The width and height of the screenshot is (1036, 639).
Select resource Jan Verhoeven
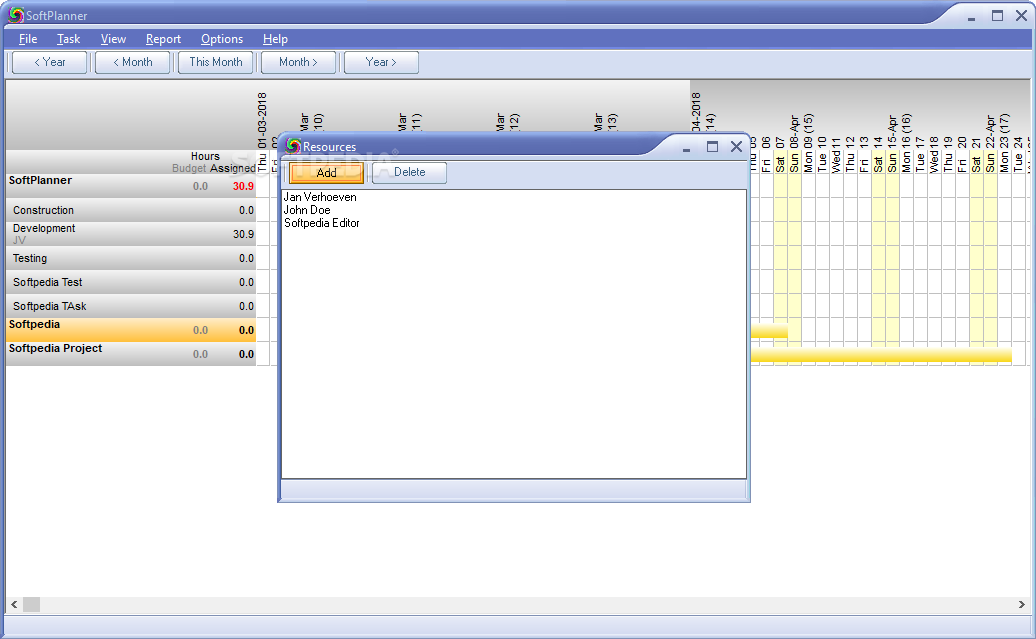point(320,197)
